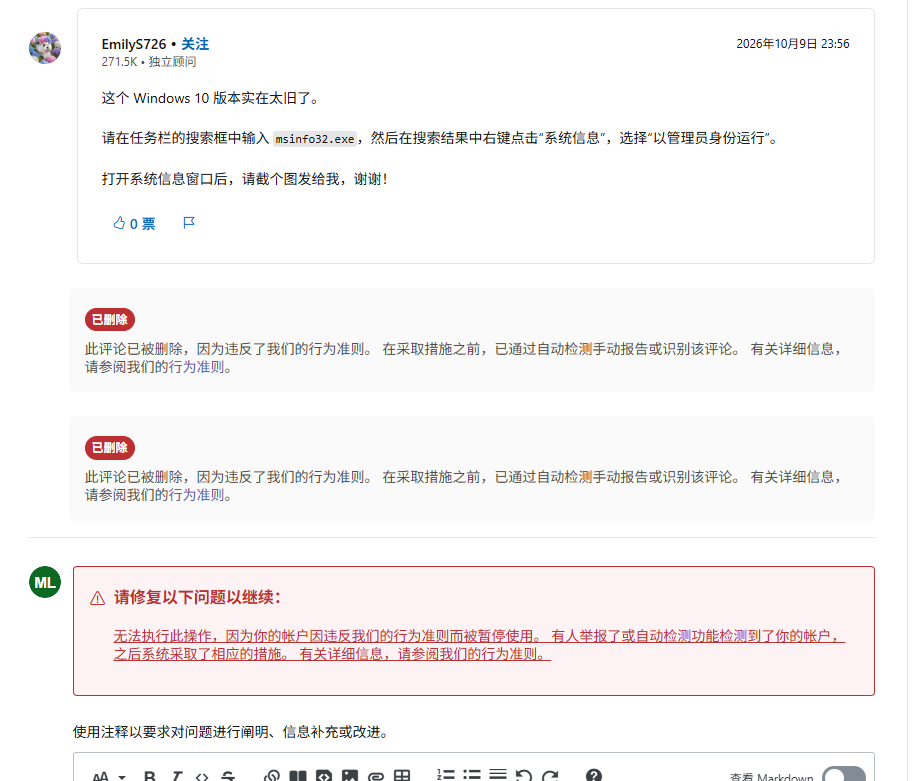Create a bulleted list
Viewport: 917px width, 781px height.
(472, 776)
